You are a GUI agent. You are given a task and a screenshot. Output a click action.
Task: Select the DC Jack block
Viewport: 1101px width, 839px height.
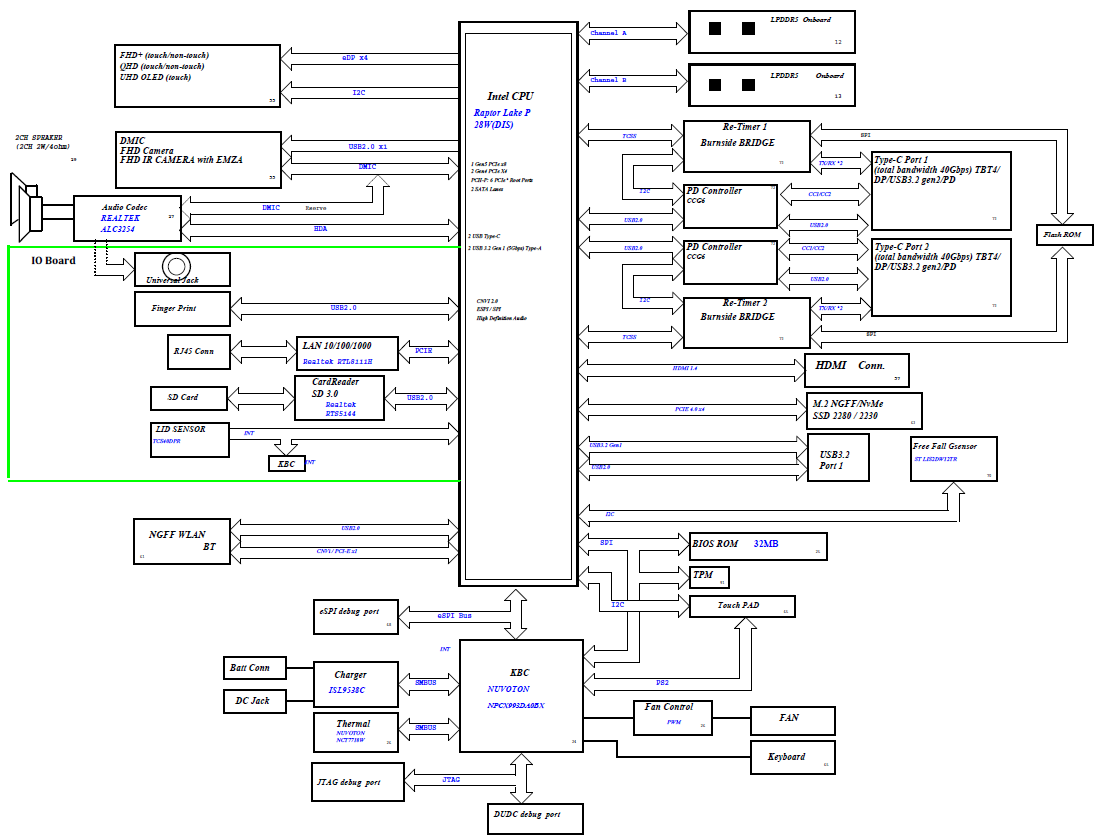(x=254, y=700)
